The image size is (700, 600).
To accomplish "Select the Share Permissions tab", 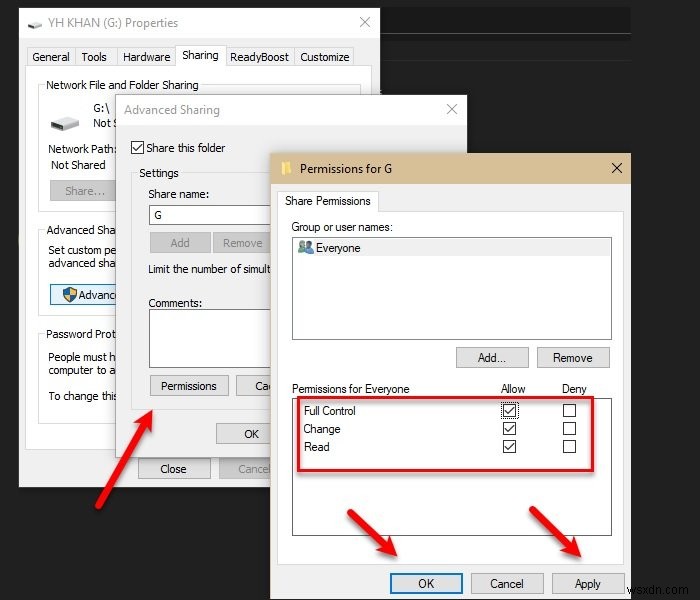I will tap(328, 201).
